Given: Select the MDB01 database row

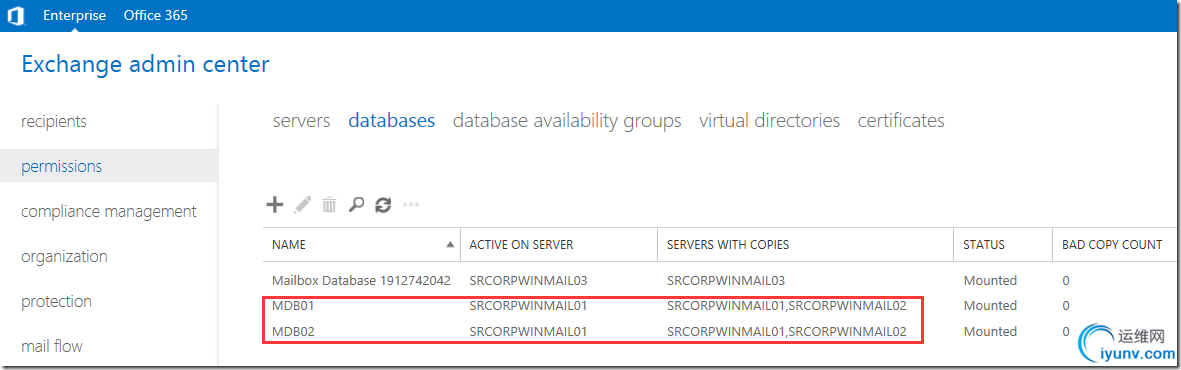Looking at the screenshot, I should (x=721, y=306).
